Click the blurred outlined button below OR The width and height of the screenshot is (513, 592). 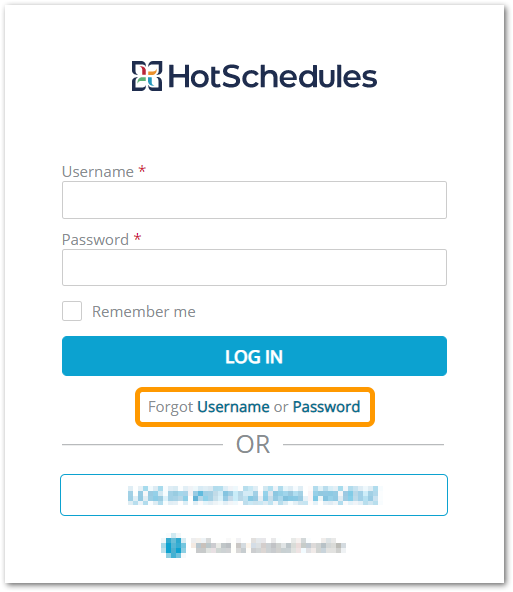tap(254, 495)
